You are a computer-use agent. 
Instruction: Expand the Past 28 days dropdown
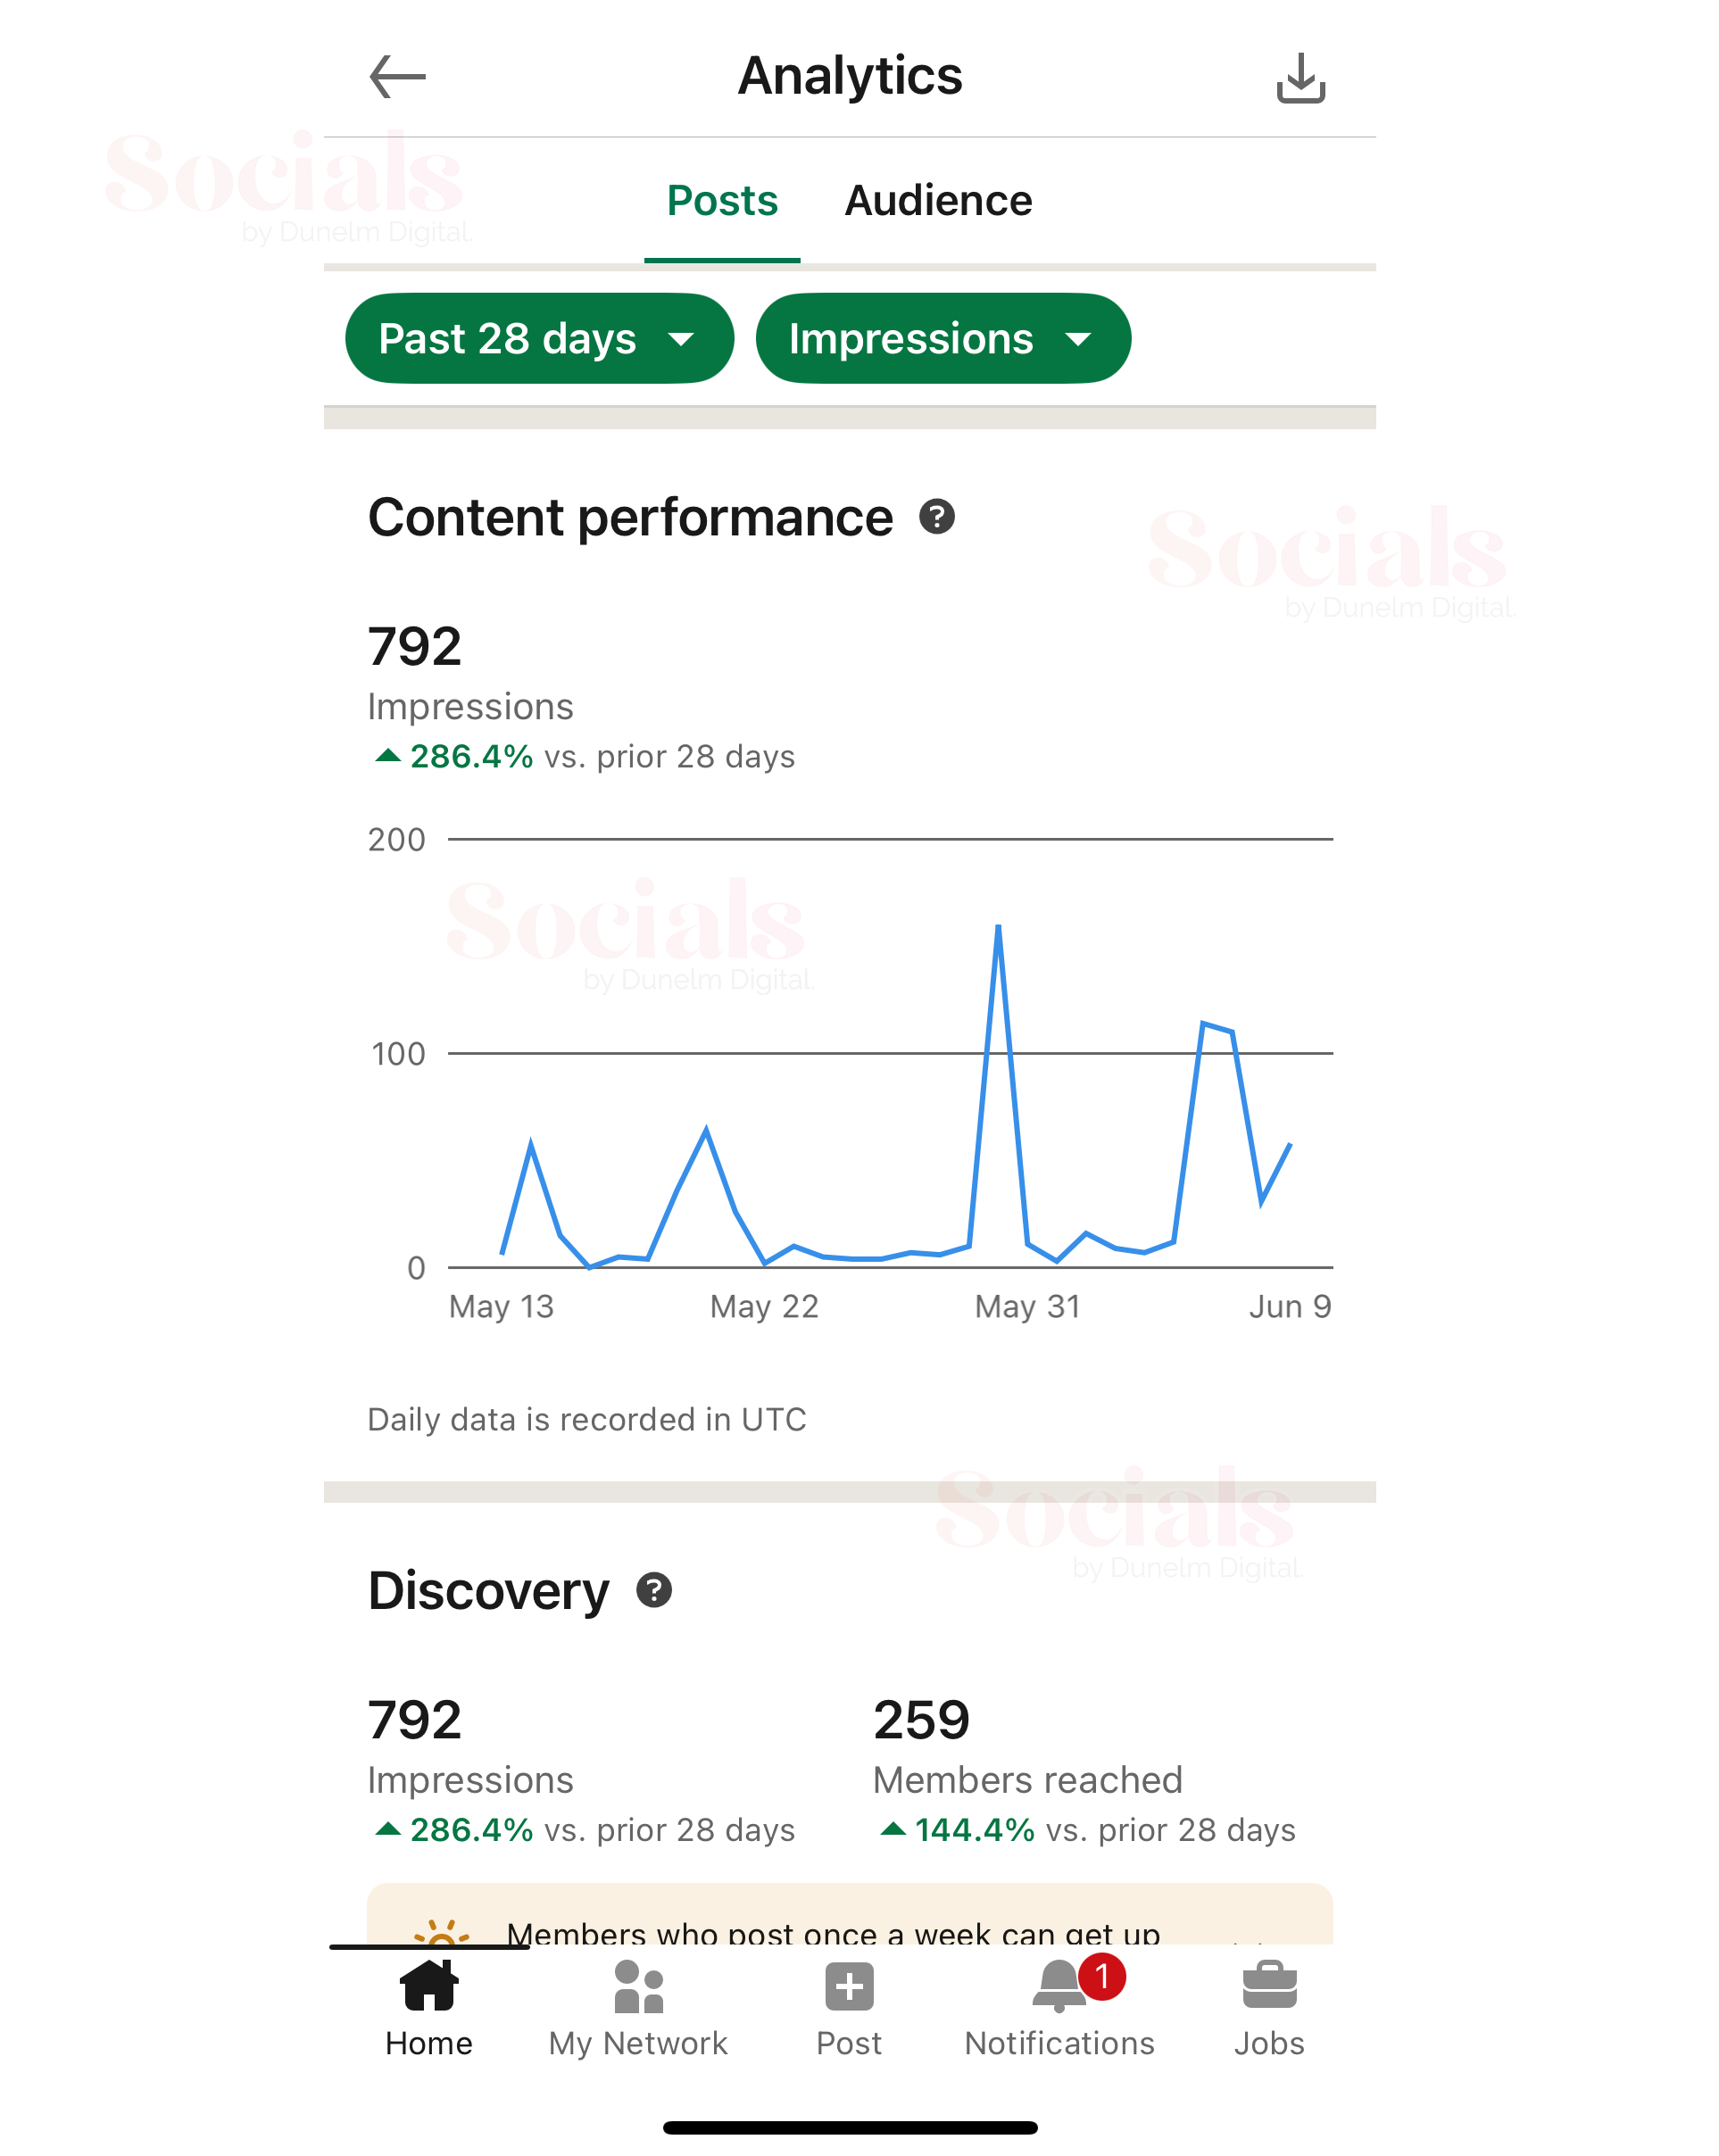[x=539, y=338]
